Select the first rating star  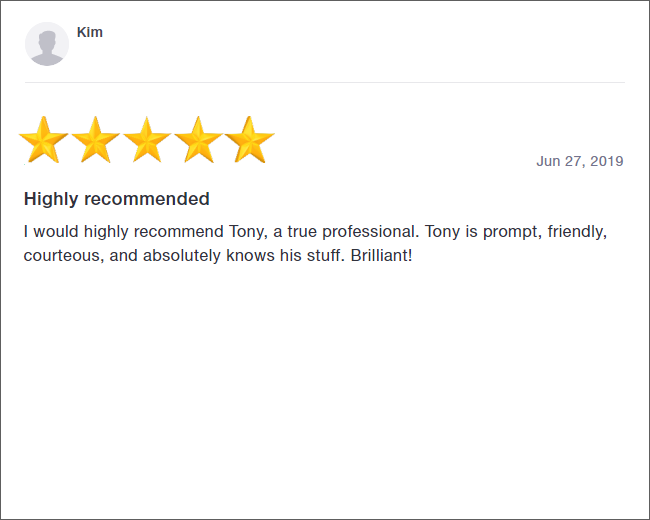[44, 140]
